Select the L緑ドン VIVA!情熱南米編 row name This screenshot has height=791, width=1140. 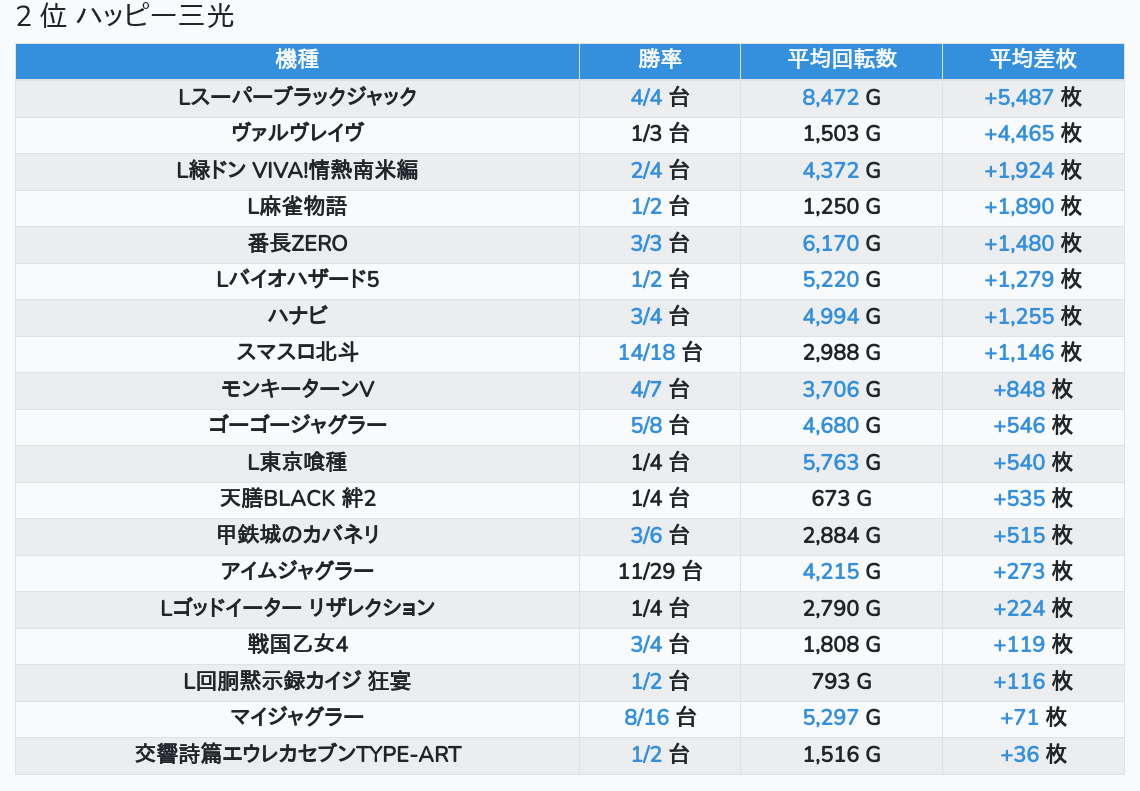pos(297,170)
